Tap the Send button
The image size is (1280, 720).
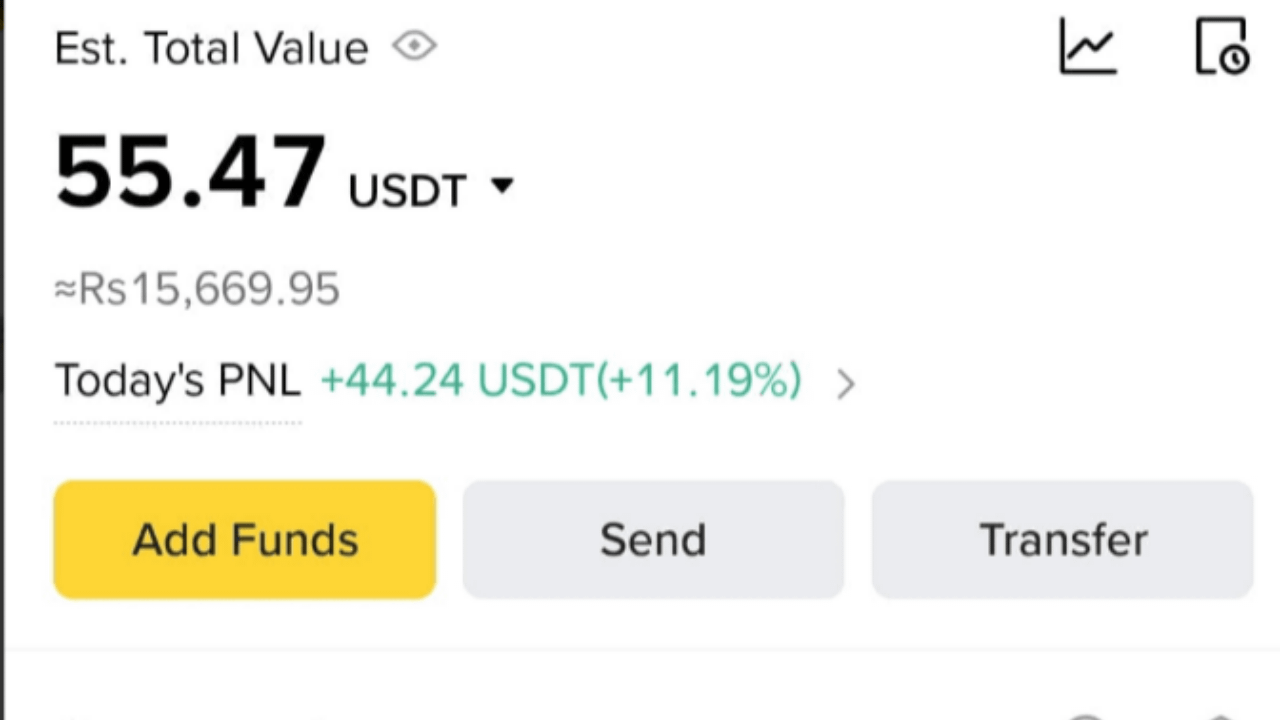(653, 540)
